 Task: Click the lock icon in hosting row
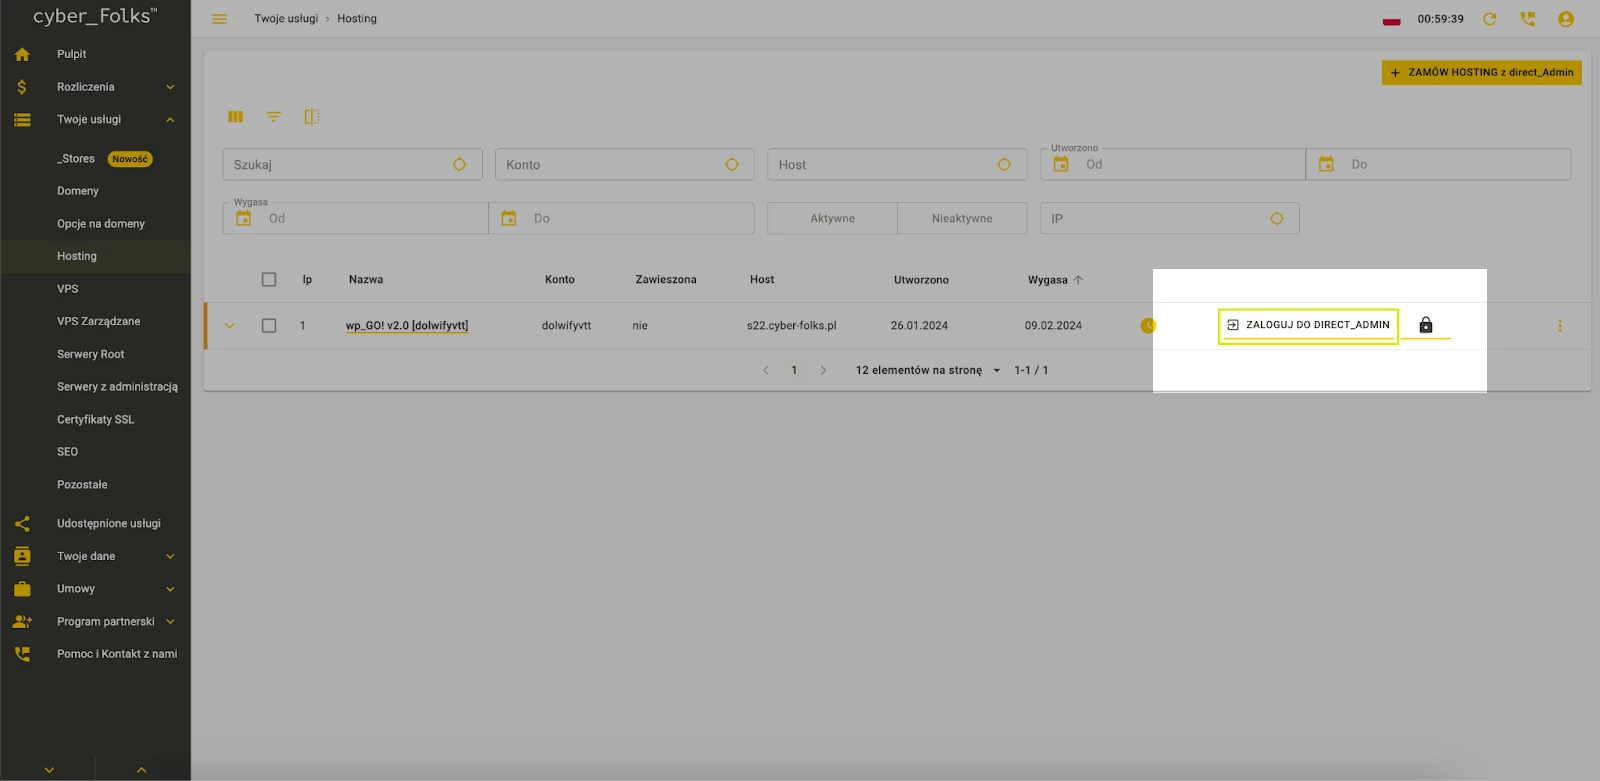1425,325
